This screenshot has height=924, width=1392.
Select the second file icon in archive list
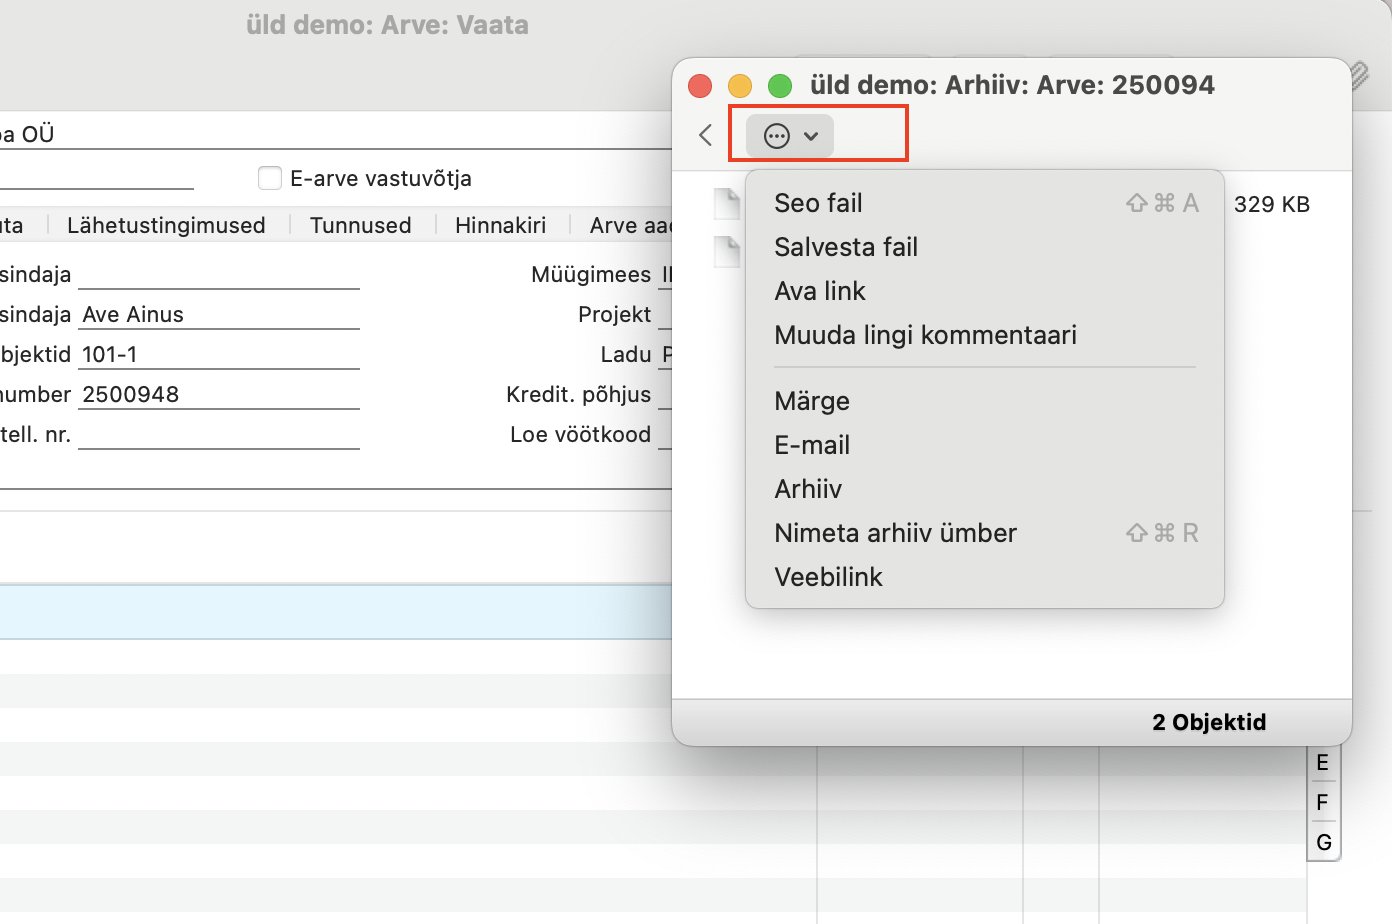click(x=727, y=251)
